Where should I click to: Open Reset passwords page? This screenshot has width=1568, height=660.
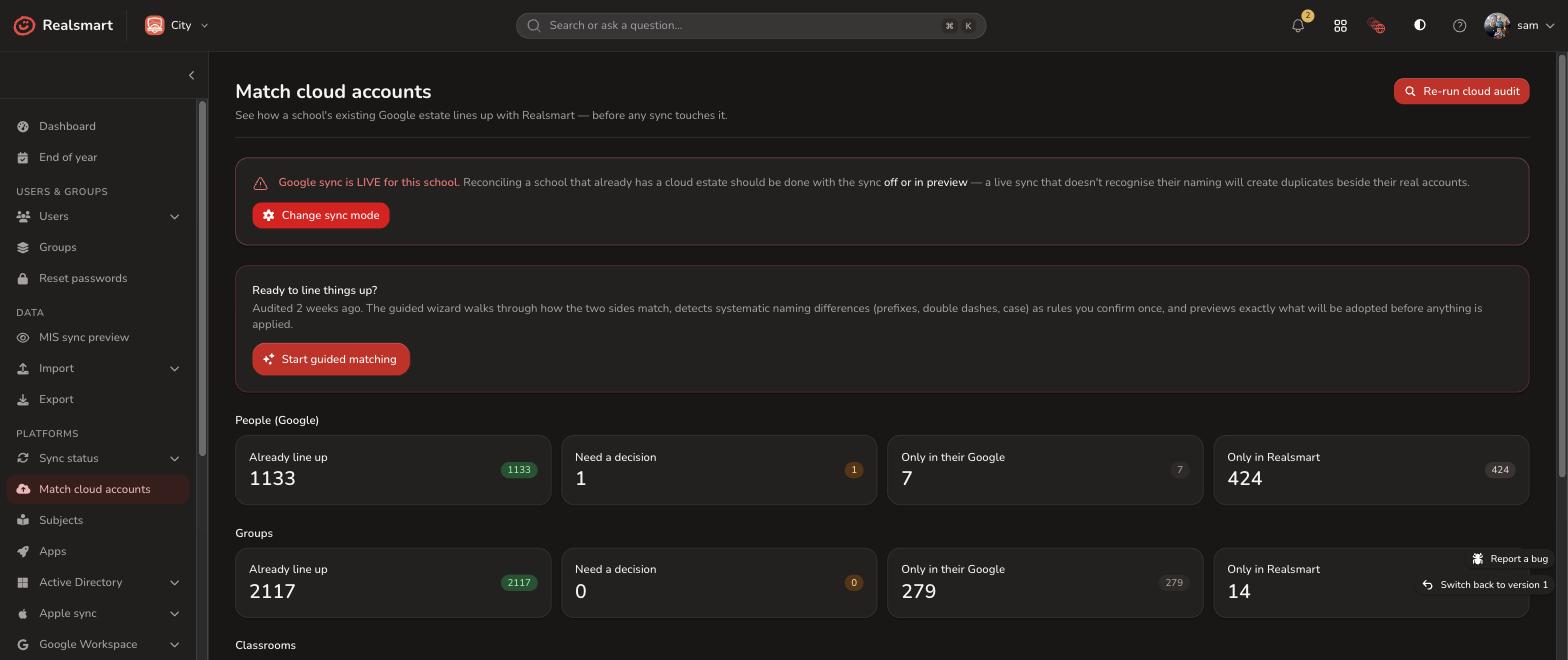point(97,278)
